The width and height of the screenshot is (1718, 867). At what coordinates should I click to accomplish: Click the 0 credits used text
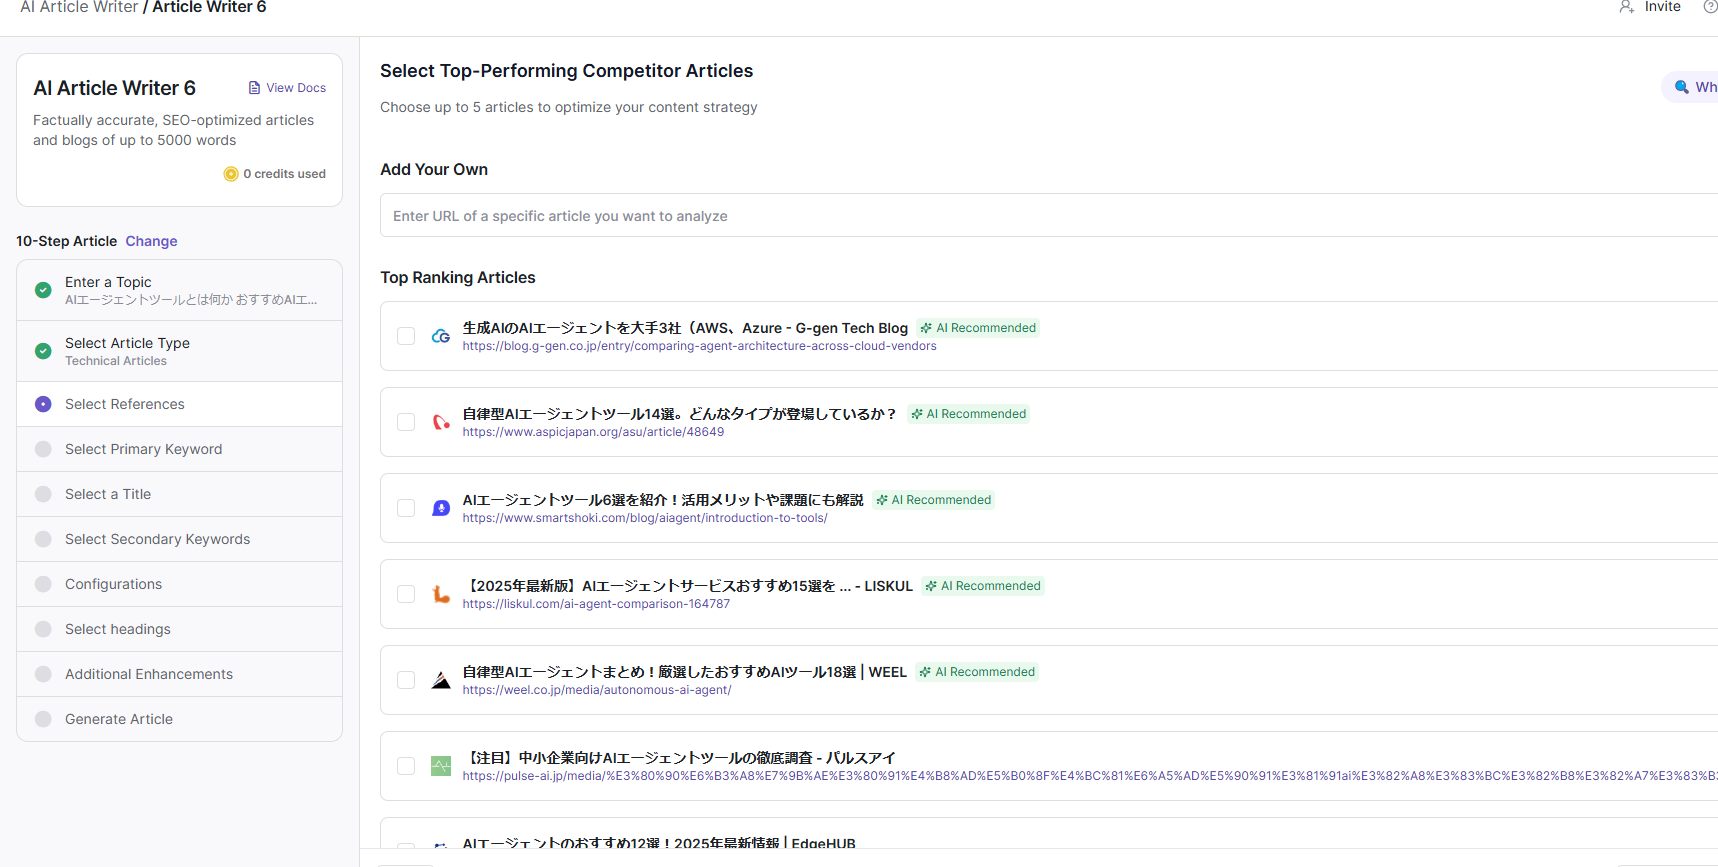284,174
